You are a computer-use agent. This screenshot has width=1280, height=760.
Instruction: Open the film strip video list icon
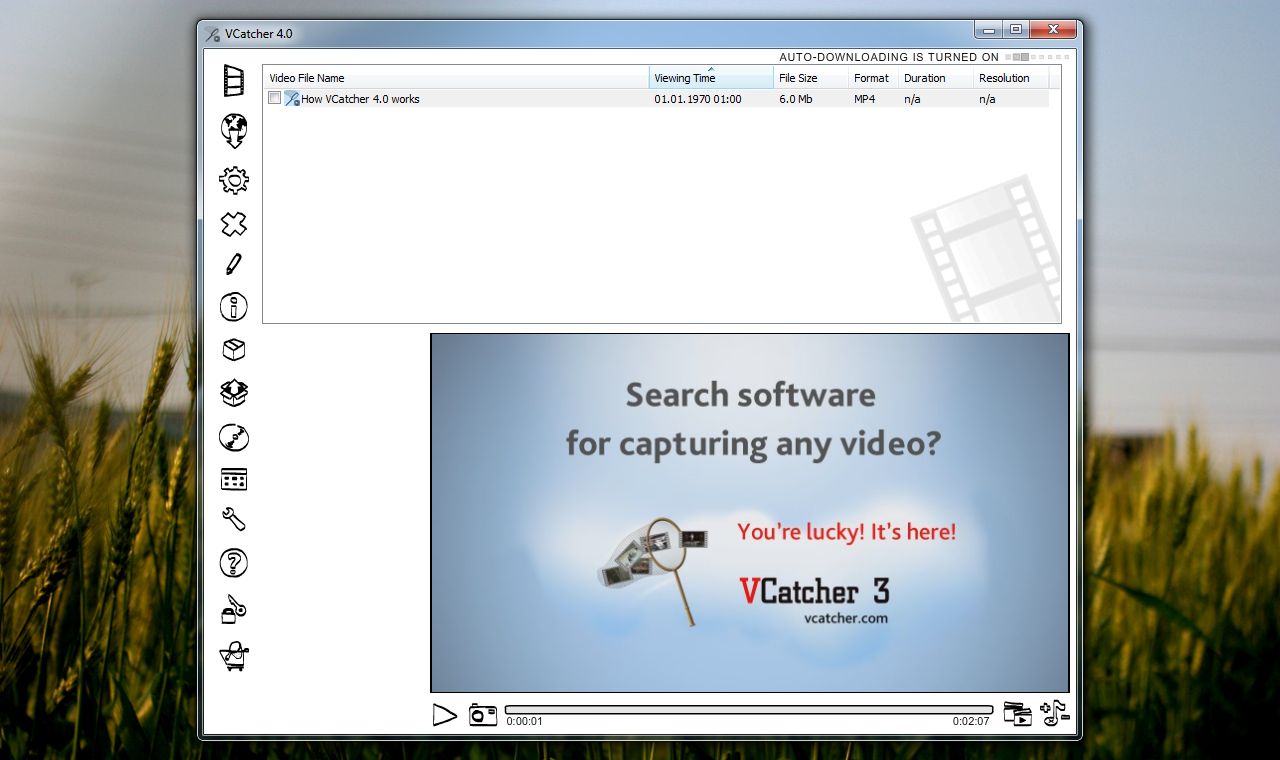[x=234, y=80]
